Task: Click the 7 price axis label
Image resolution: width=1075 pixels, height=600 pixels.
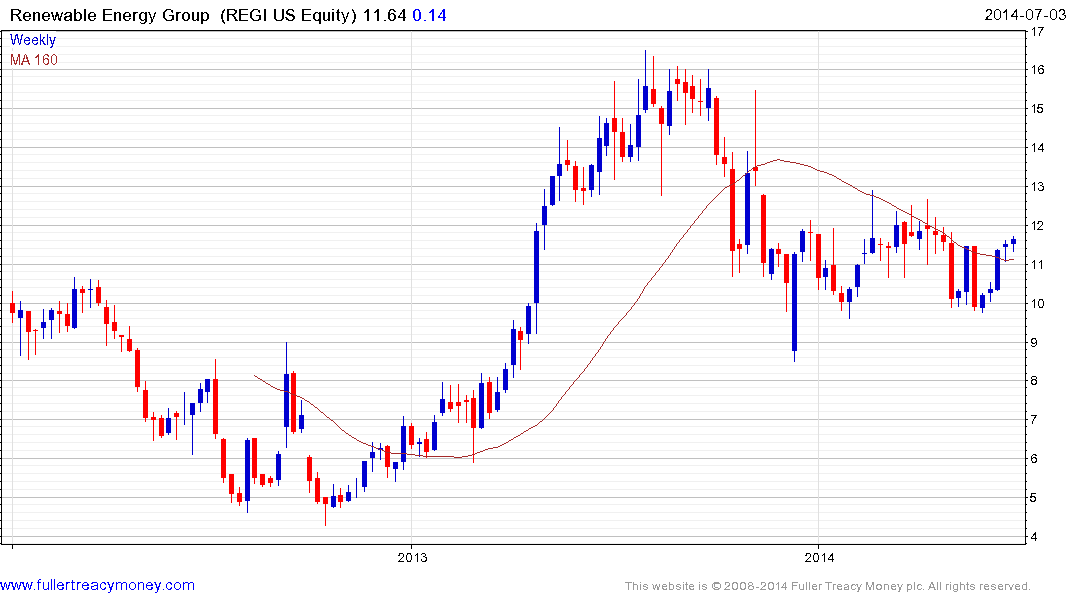Action: 1035,420
